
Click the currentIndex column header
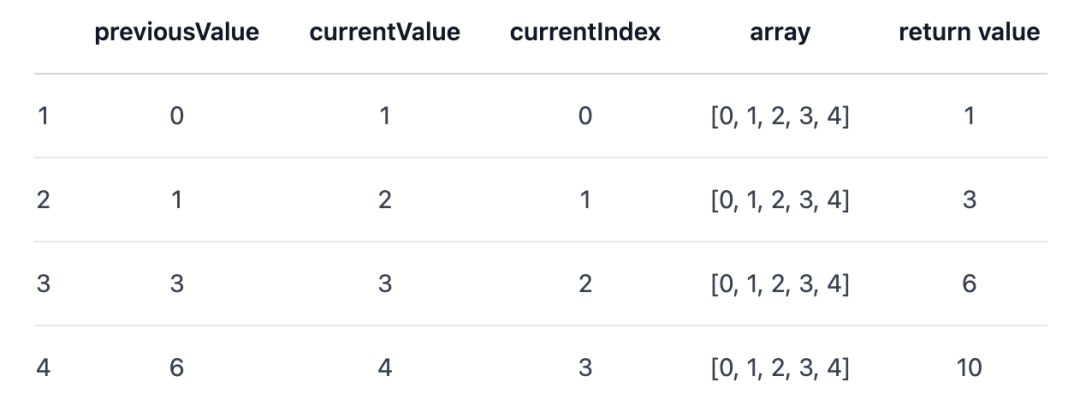click(x=585, y=32)
